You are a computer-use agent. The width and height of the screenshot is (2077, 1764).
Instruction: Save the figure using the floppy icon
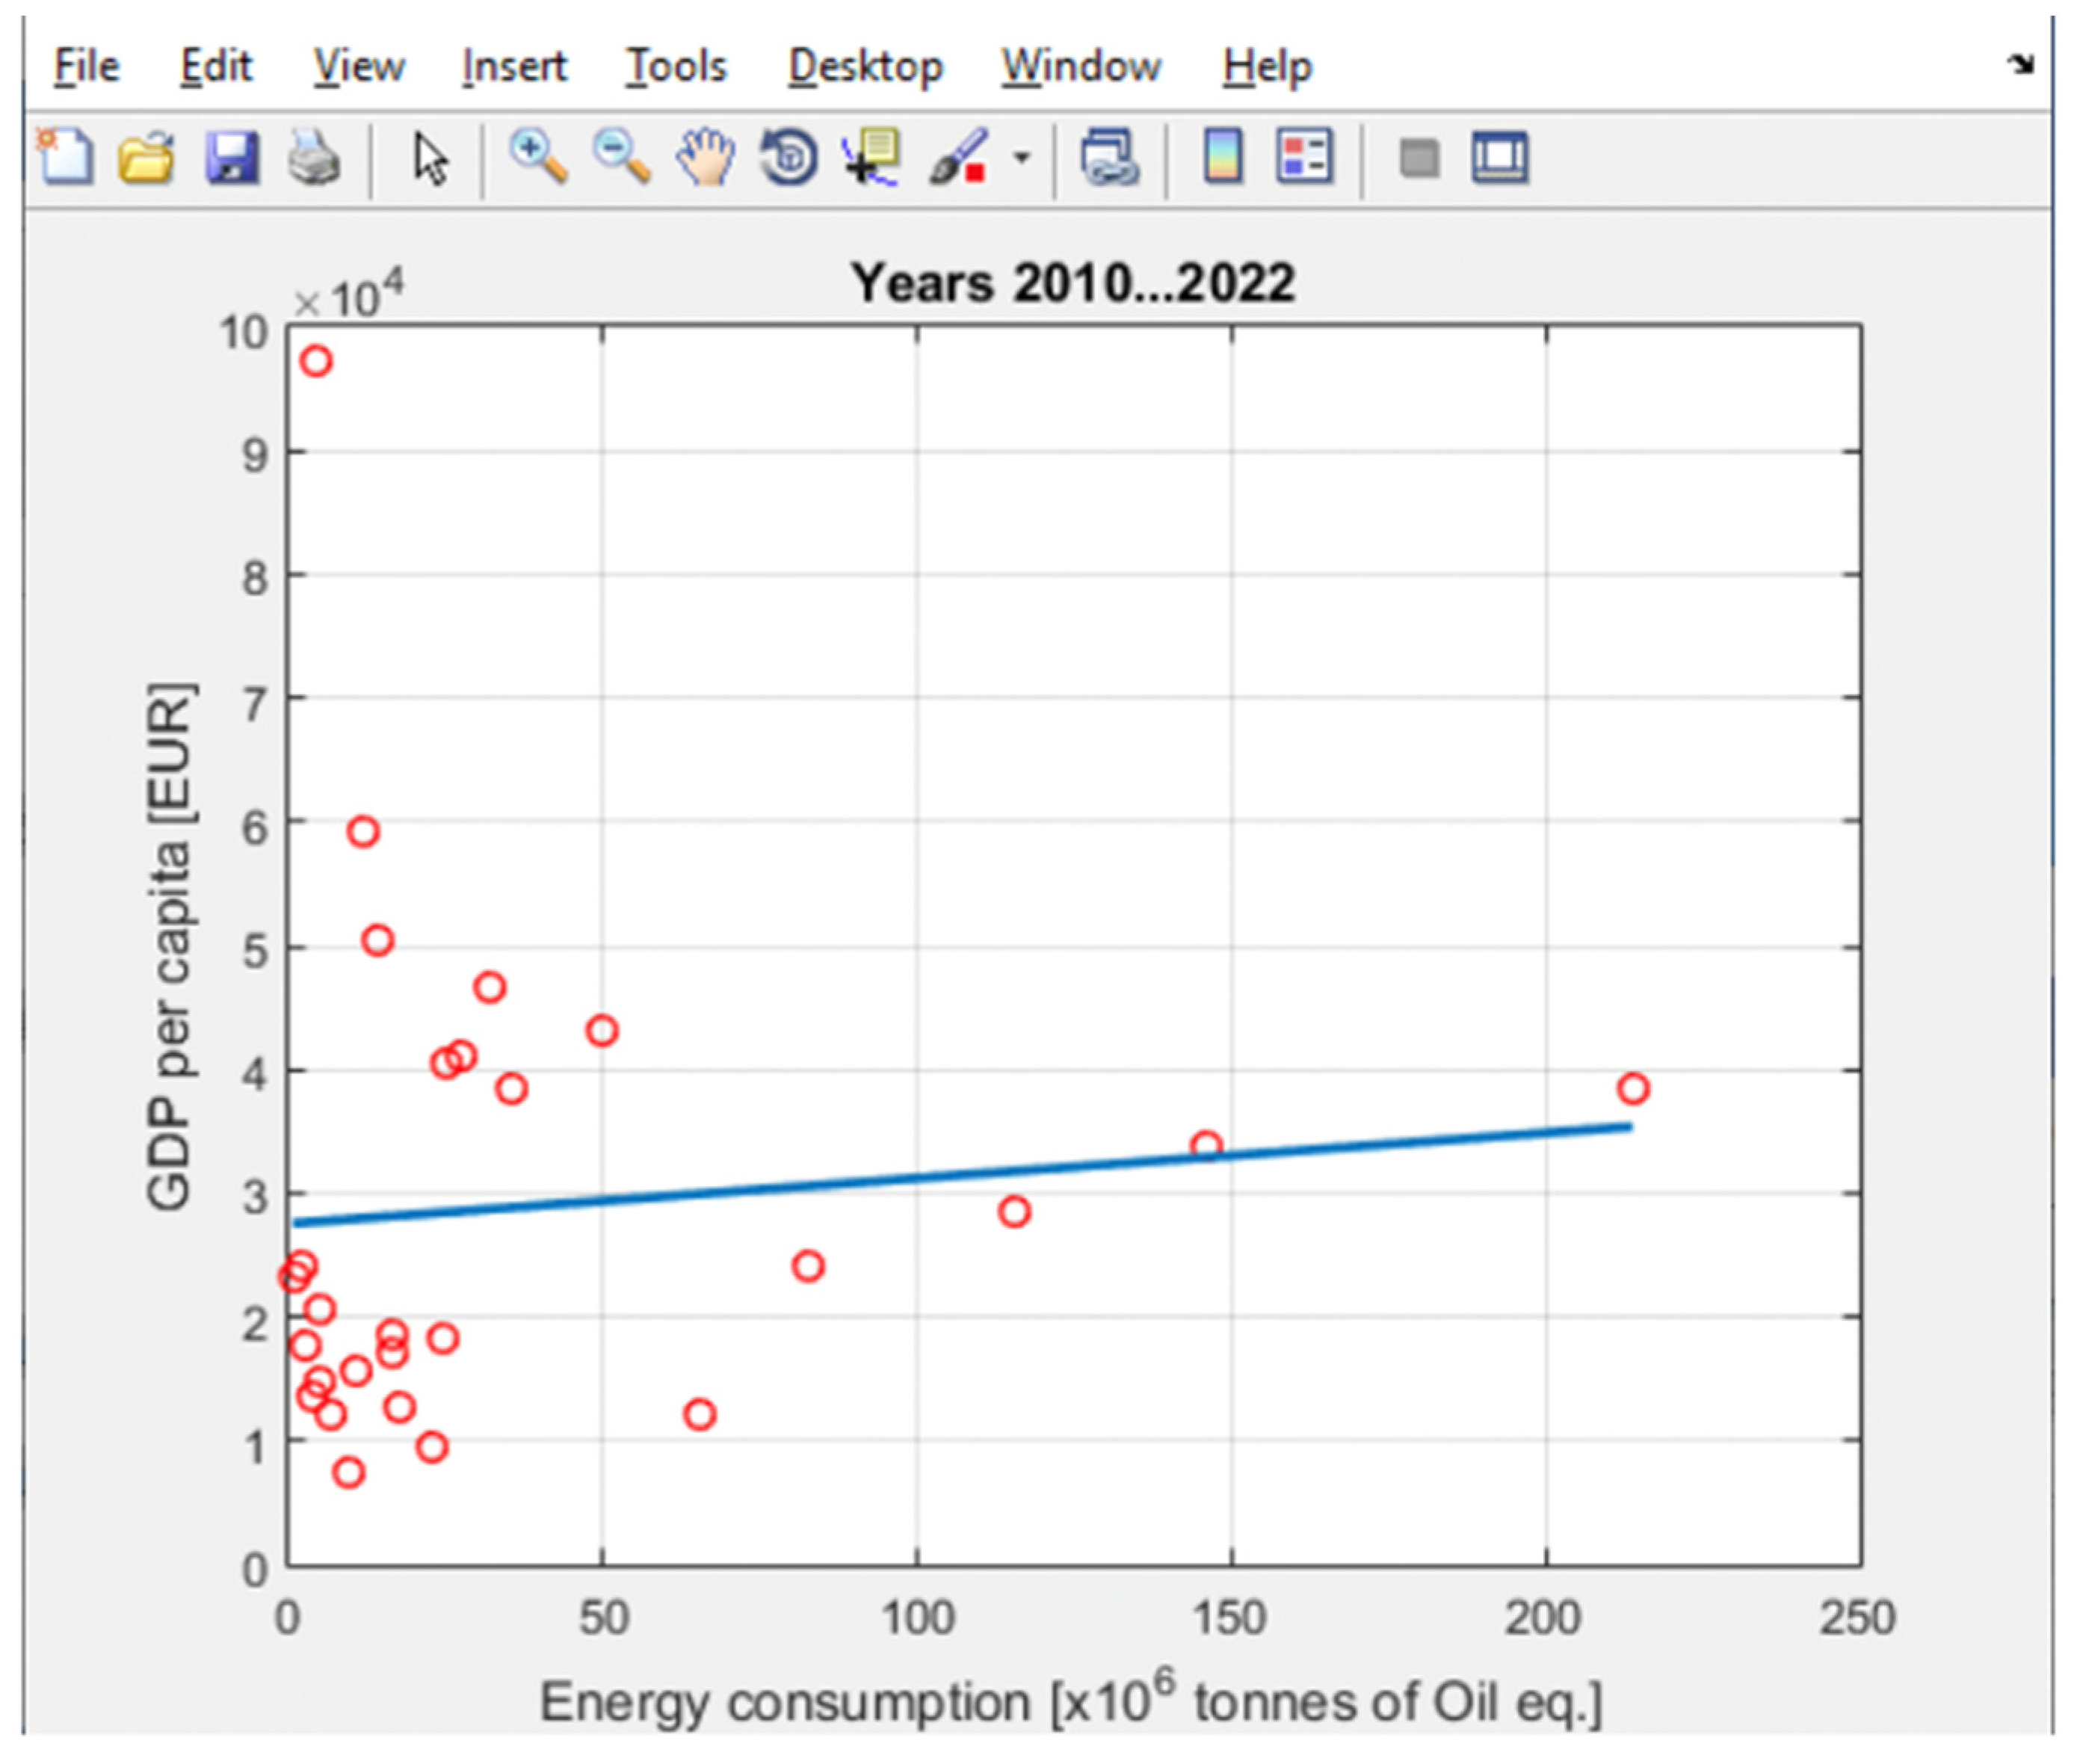232,157
